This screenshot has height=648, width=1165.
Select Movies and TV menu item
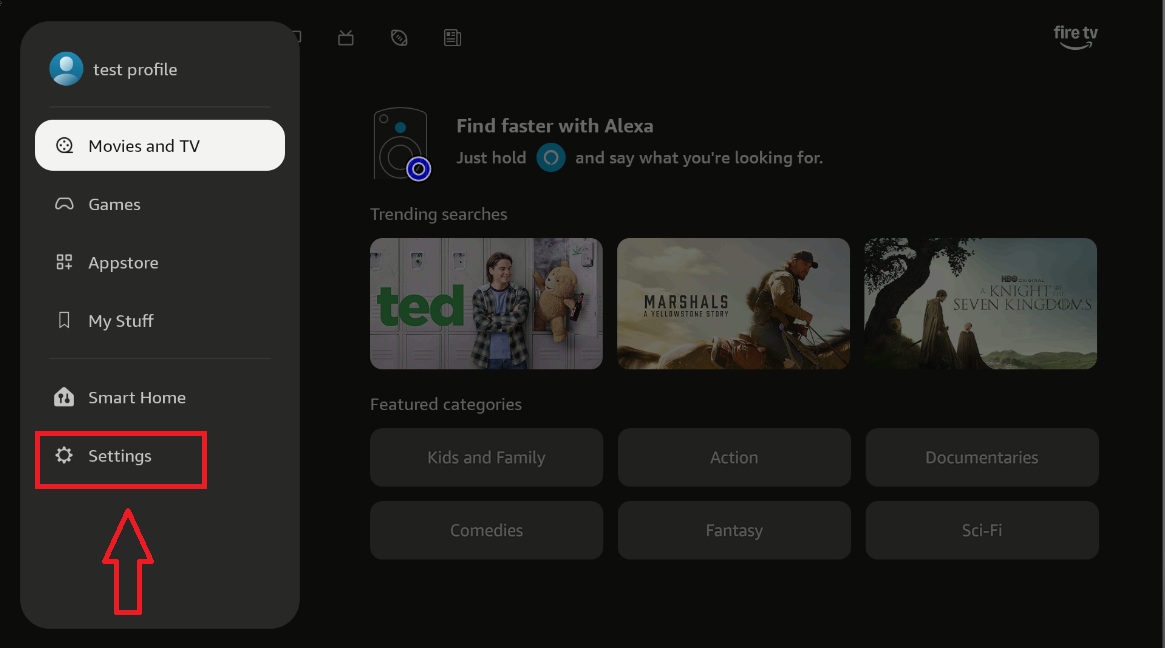pos(160,146)
